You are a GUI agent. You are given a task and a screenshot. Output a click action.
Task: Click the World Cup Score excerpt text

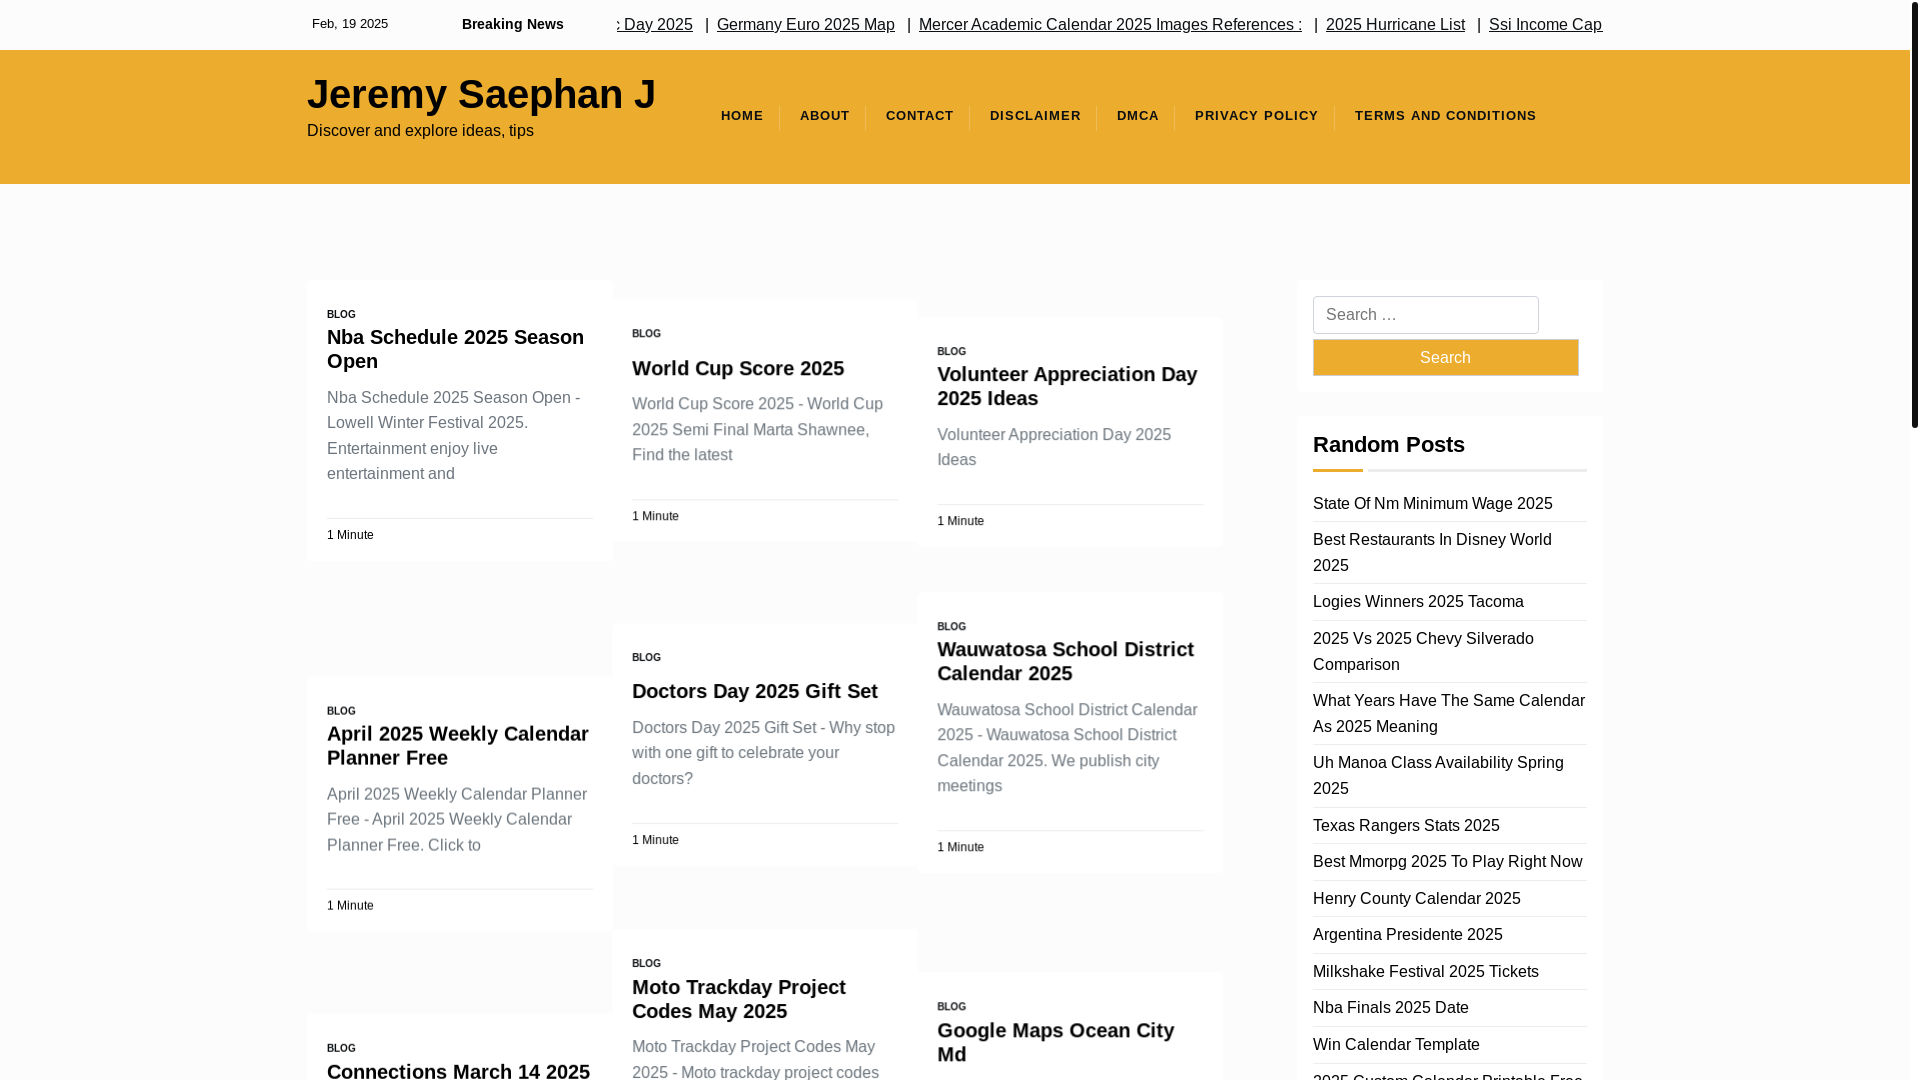757,430
